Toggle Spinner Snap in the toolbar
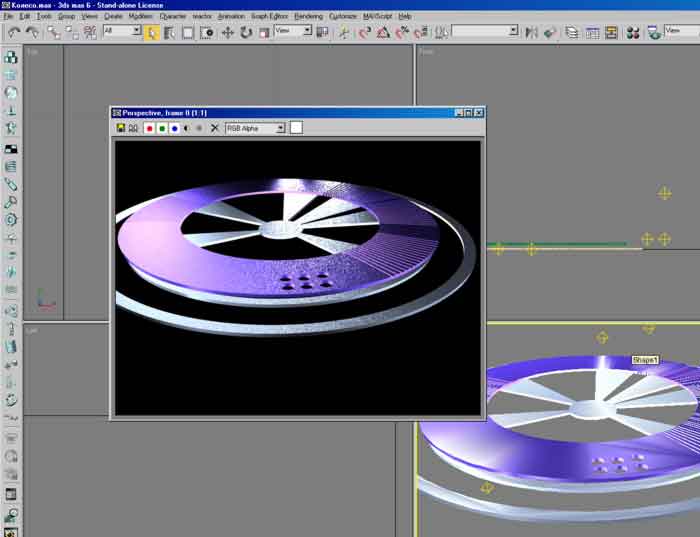Image resolution: width=700 pixels, height=537 pixels. point(421,33)
